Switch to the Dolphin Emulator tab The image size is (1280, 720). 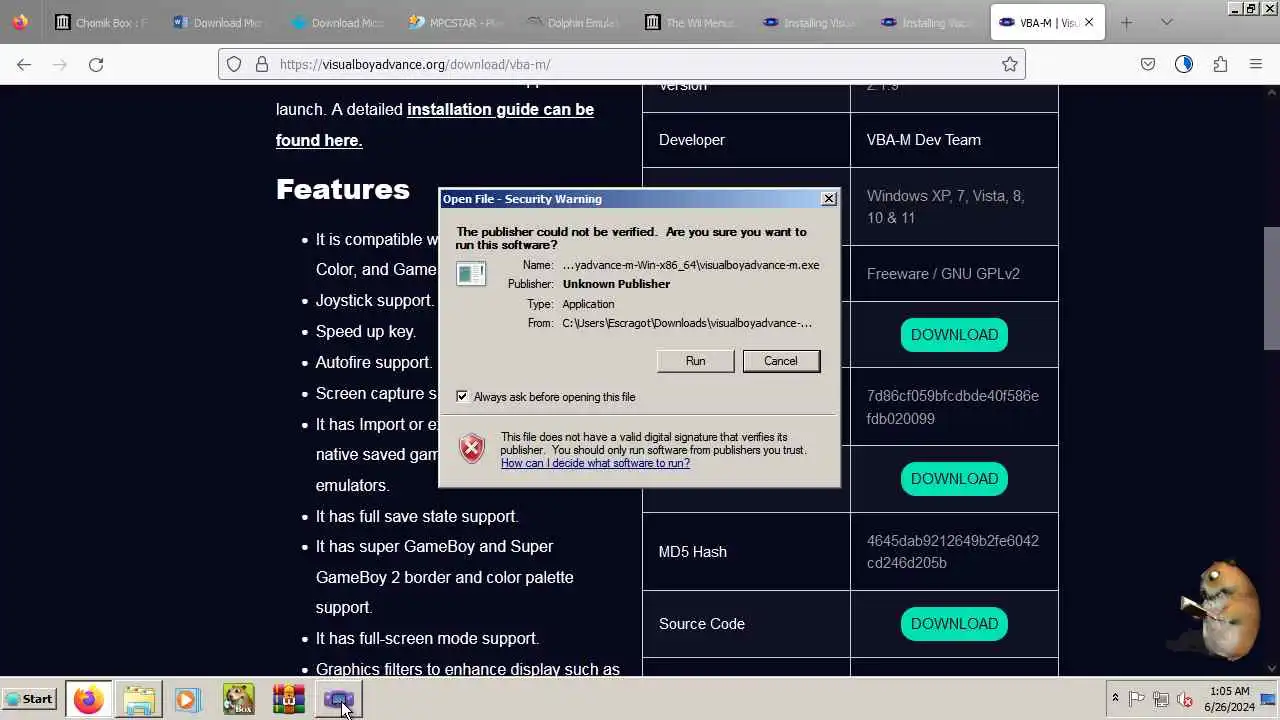point(573,22)
